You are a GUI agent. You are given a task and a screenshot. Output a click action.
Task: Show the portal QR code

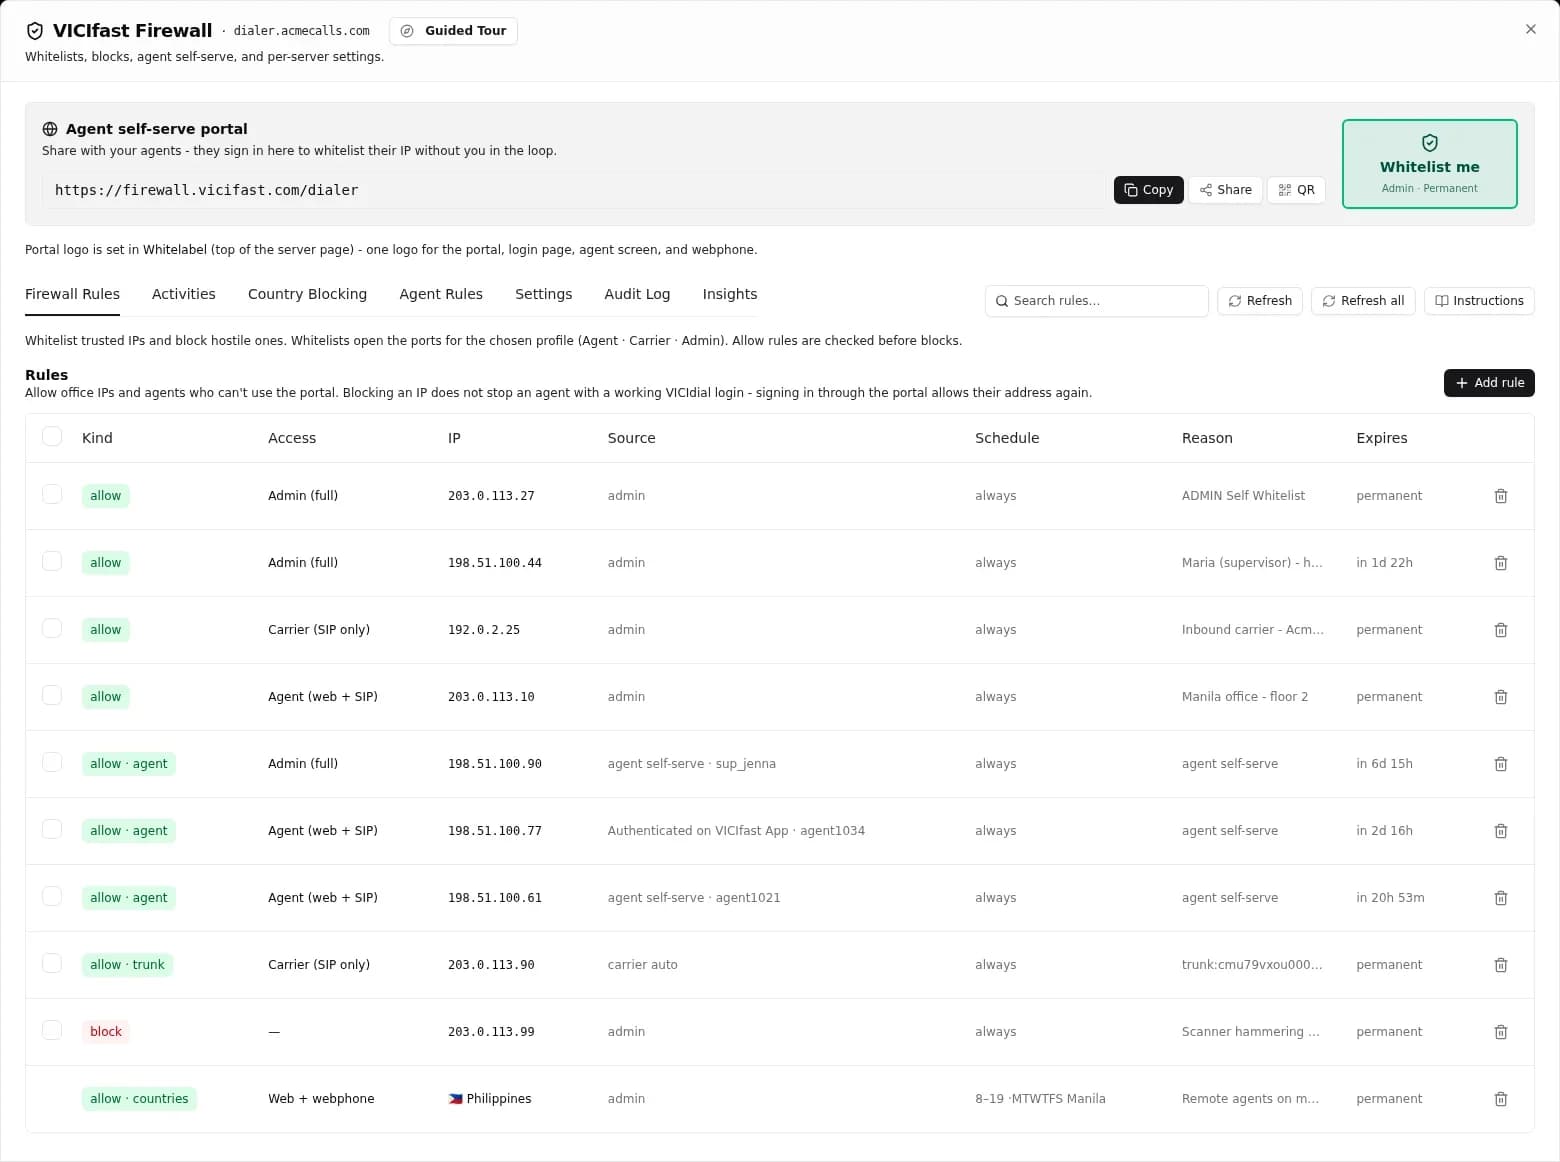pyautogui.click(x=1296, y=190)
